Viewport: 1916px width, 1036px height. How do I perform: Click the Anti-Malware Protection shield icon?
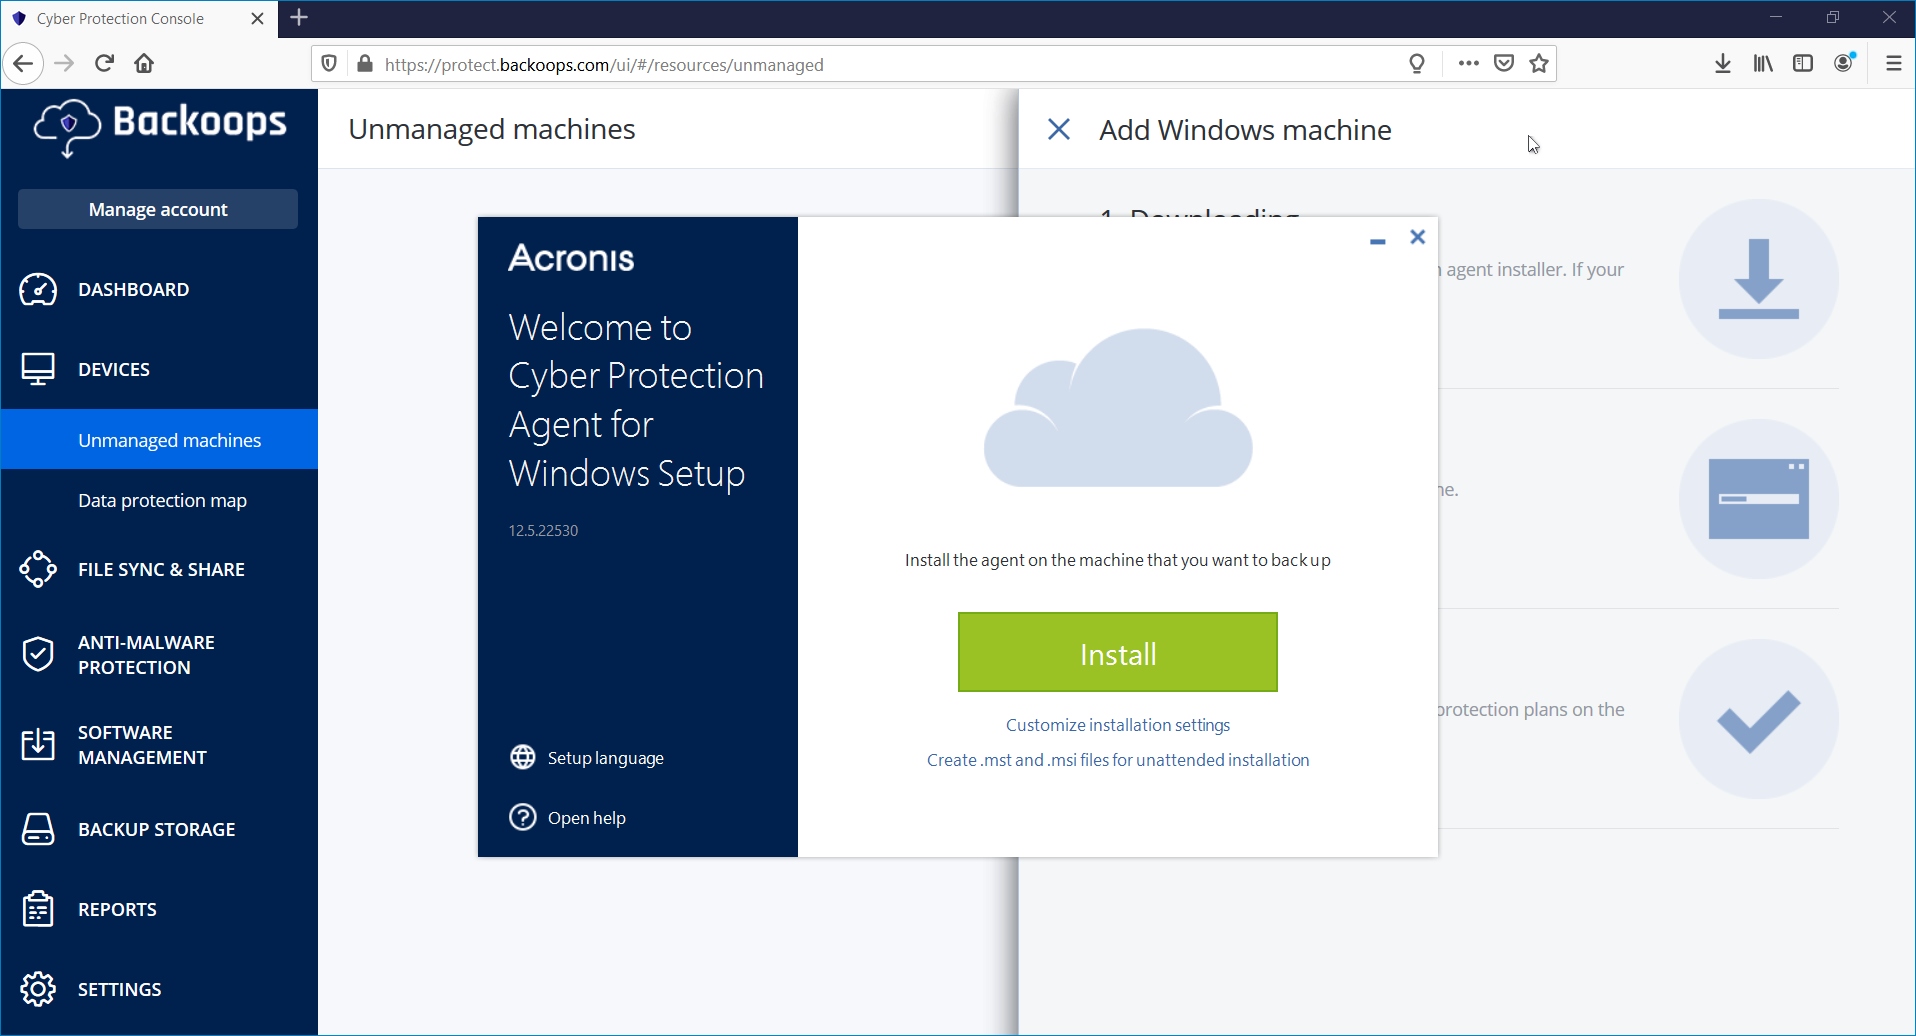(x=38, y=654)
